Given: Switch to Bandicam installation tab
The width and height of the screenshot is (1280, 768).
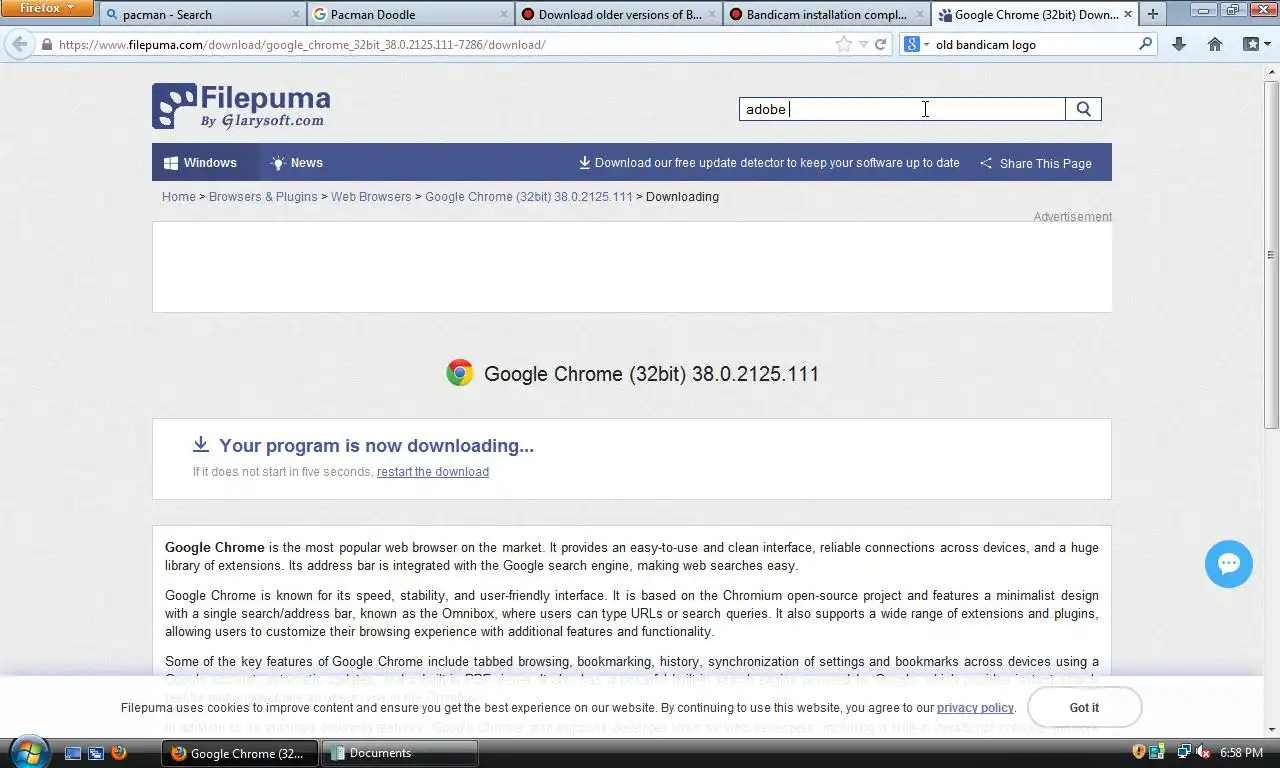Looking at the screenshot, I should point(827,14).
